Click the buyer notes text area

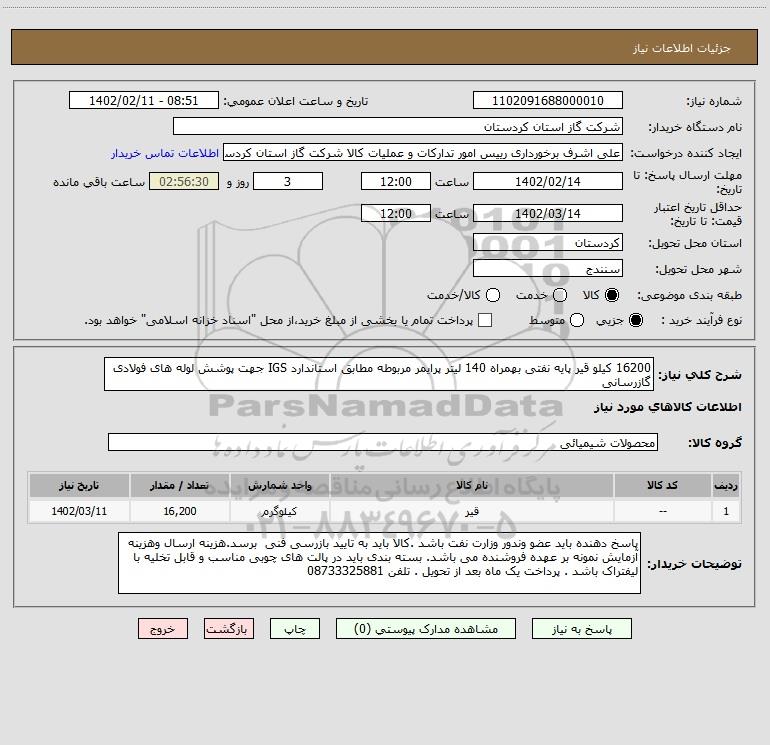[x=380, y=563]
